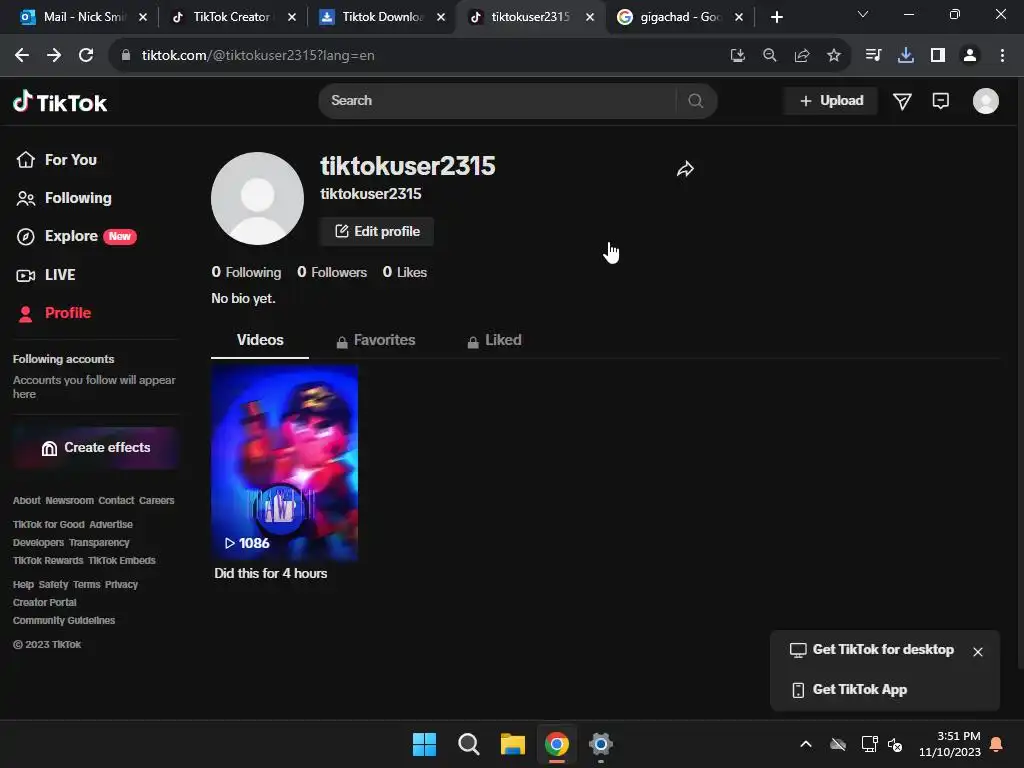Open TikTok Rewards footer link

pos(48,561)
